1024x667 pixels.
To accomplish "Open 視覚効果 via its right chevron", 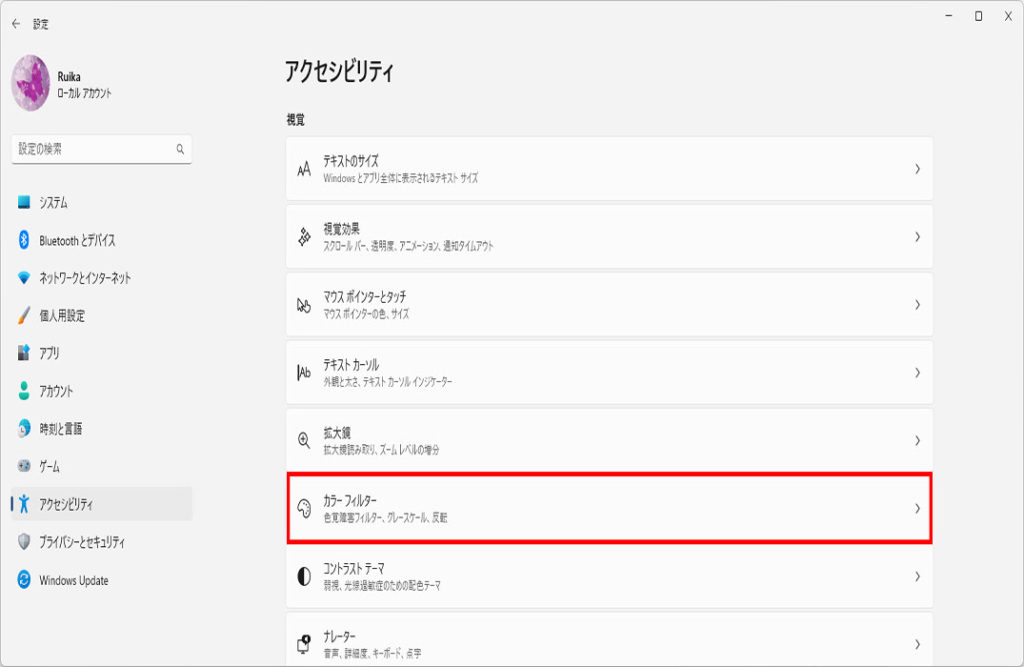I will coord(916,237).
